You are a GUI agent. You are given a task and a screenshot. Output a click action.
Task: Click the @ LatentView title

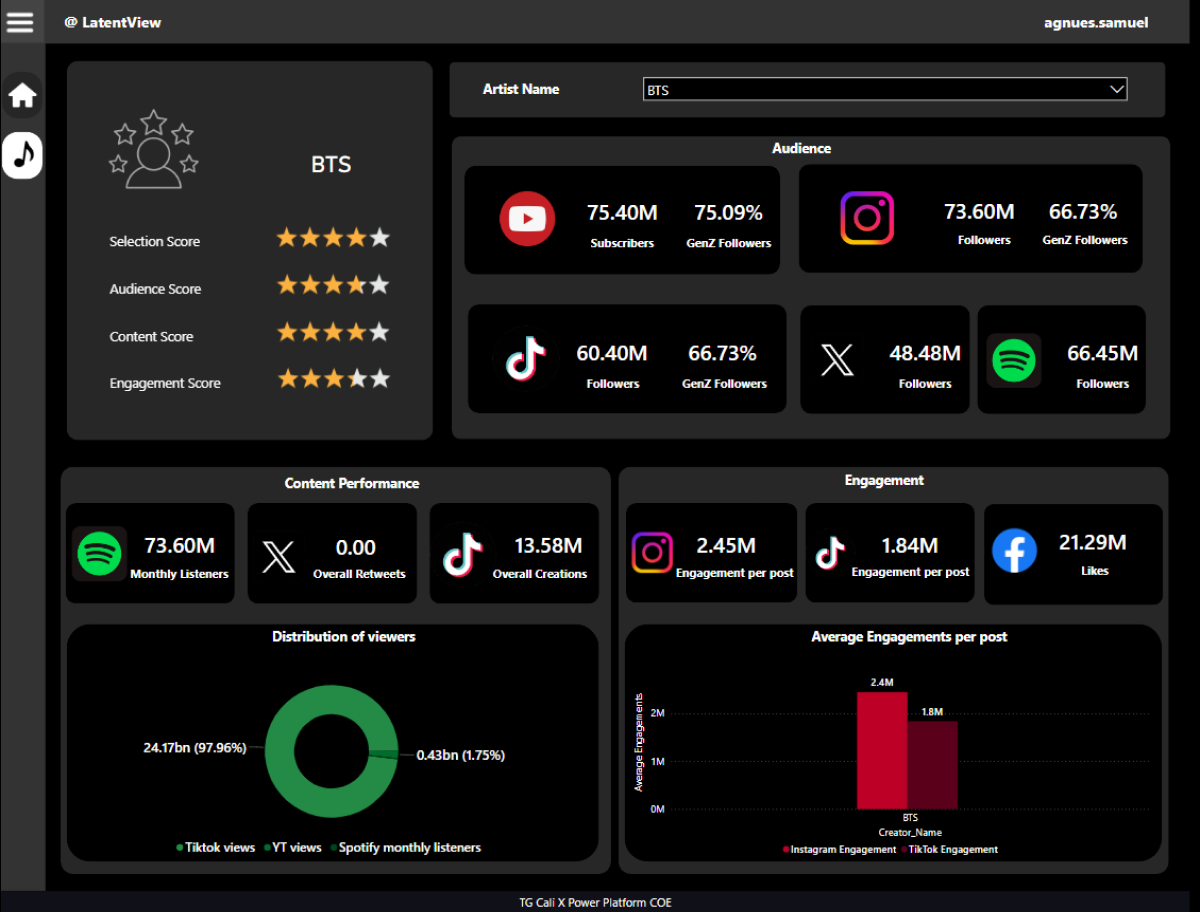click(x=112, y=22)
